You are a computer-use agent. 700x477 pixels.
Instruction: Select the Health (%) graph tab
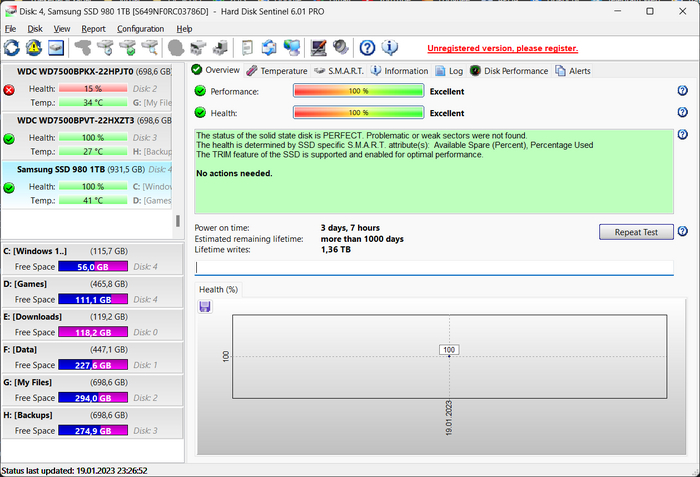(x=218, y=289)
